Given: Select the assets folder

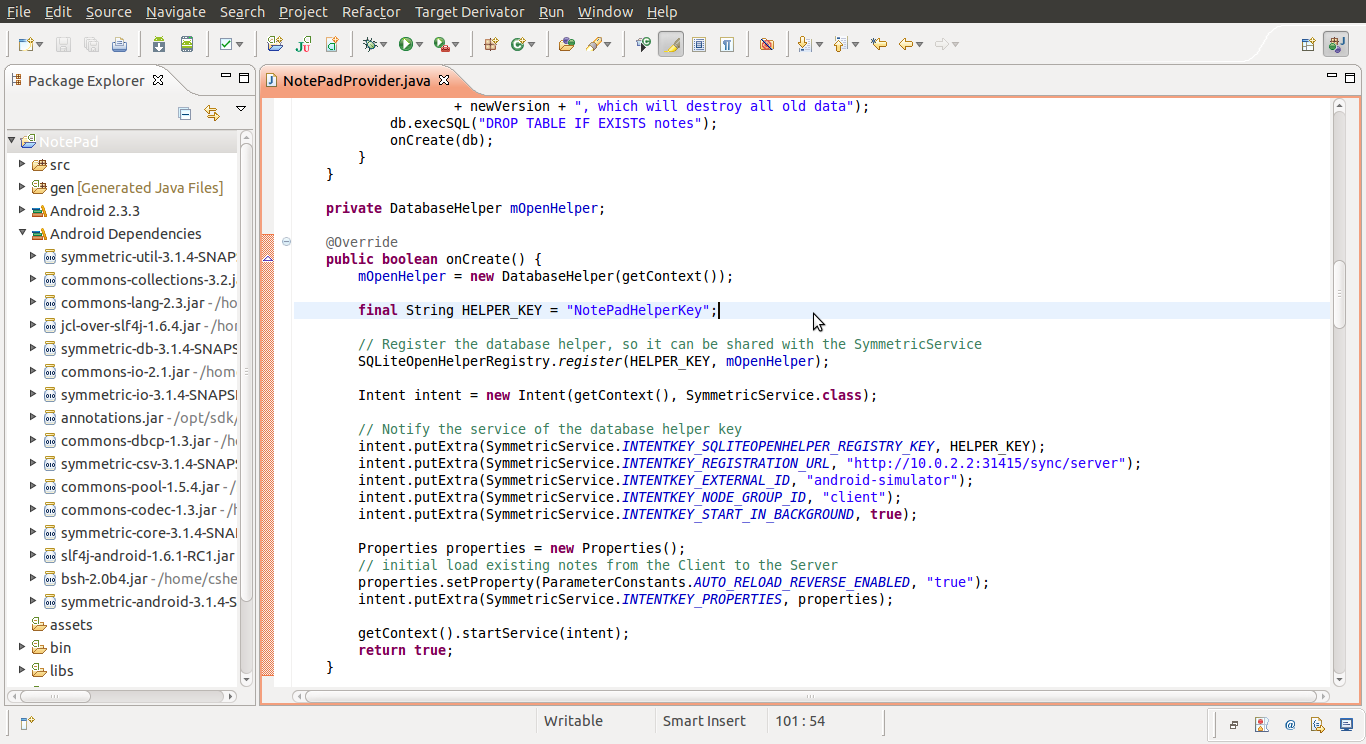Looking at the screenshot, I should (x=71, y=624).
